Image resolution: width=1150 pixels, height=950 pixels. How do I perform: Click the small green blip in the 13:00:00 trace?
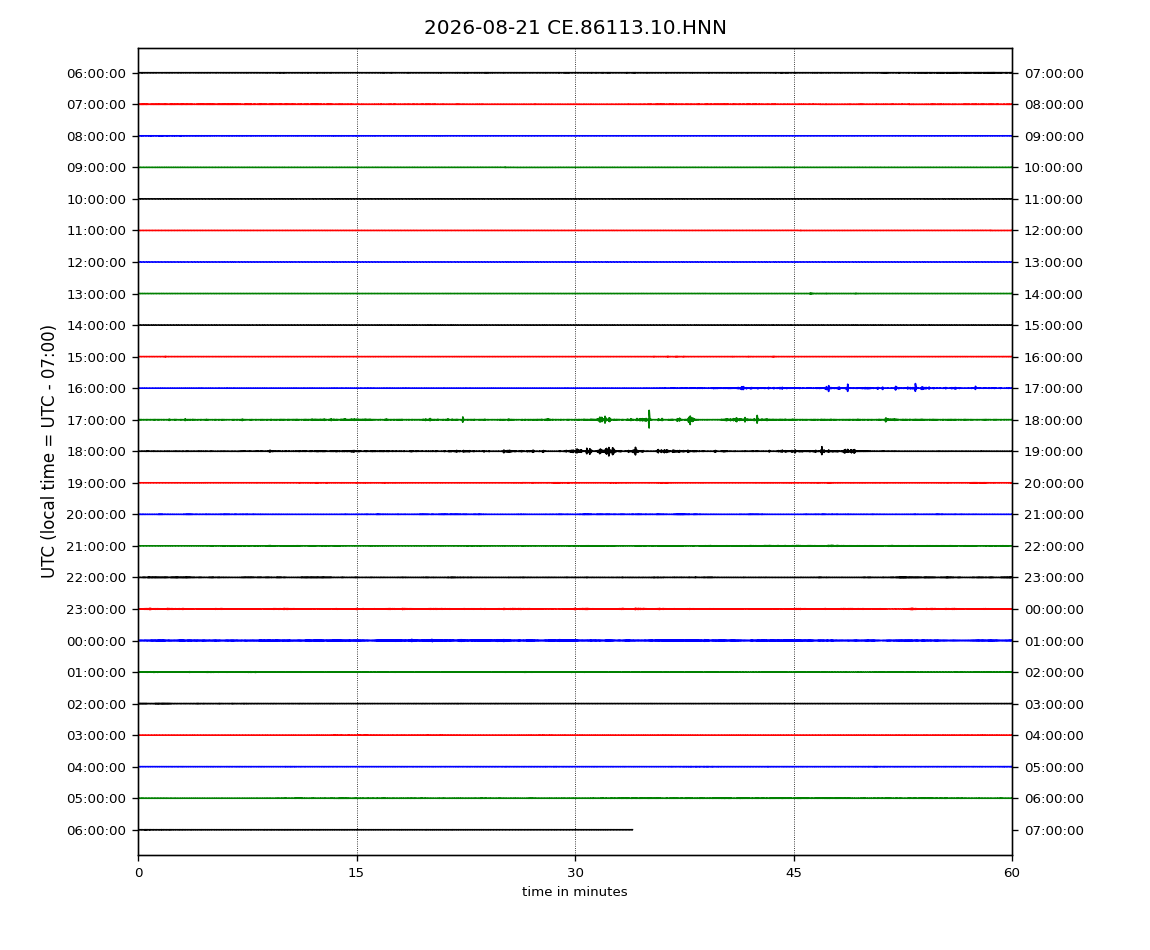click(810, 293)
